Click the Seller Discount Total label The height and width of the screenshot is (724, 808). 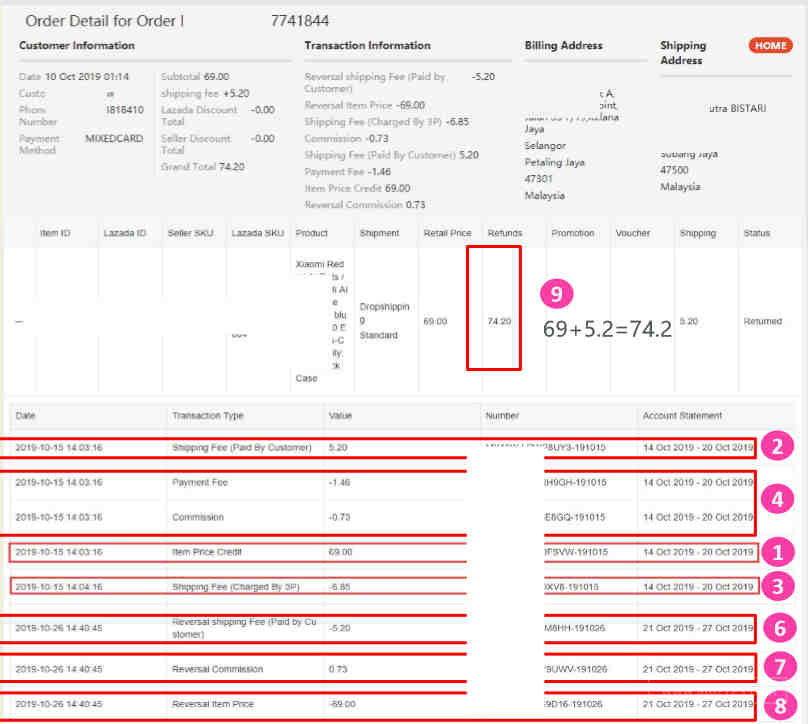196,144
